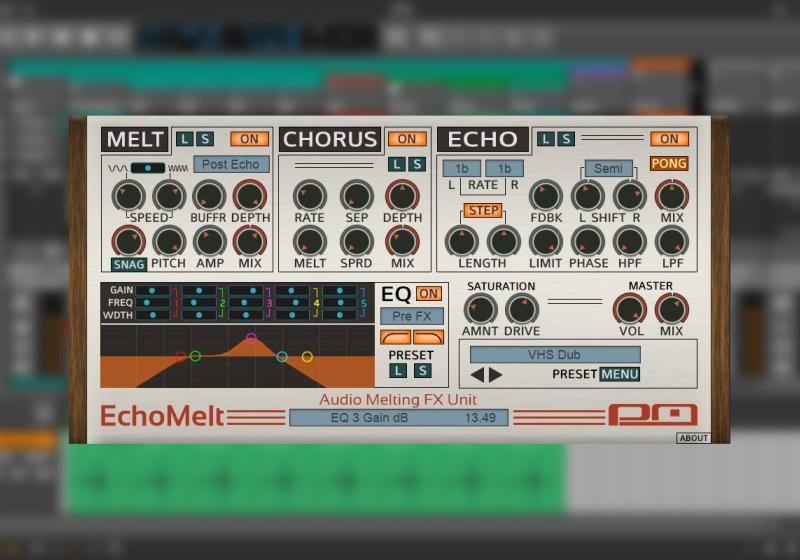
Task: Toggle the EQ ON button
Action: pos(429,294)
